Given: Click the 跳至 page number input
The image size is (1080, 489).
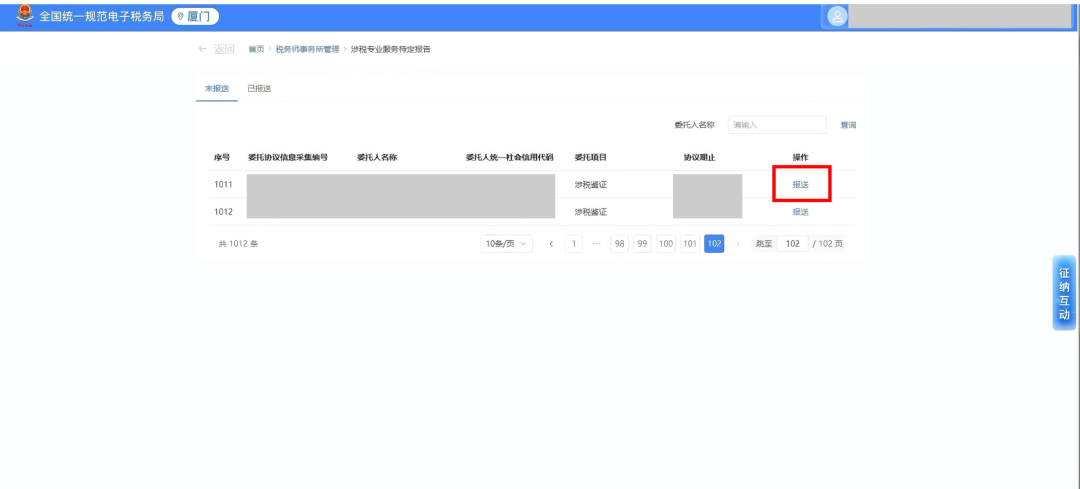Looking at the screenshot, I should click(x=793, y=244).
